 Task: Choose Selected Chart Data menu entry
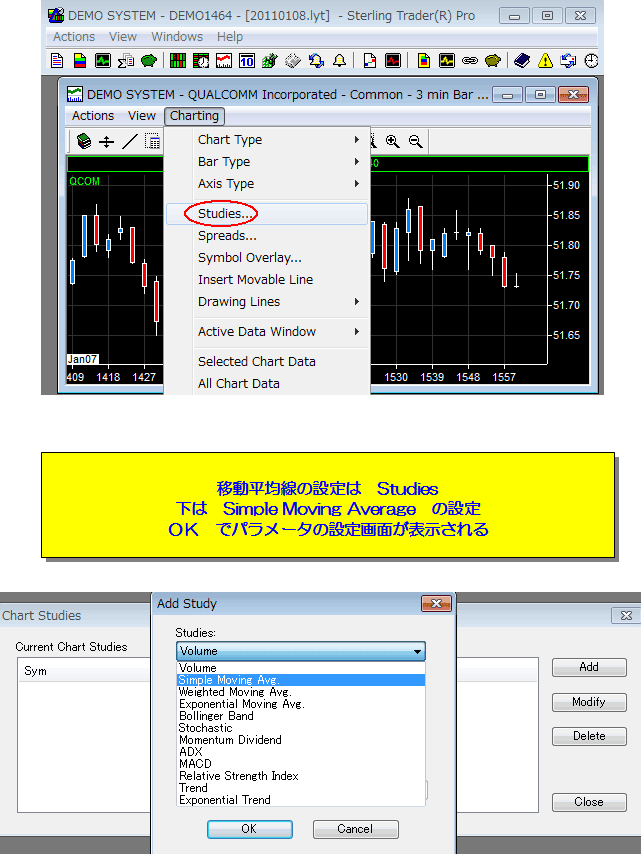(267, 362)
